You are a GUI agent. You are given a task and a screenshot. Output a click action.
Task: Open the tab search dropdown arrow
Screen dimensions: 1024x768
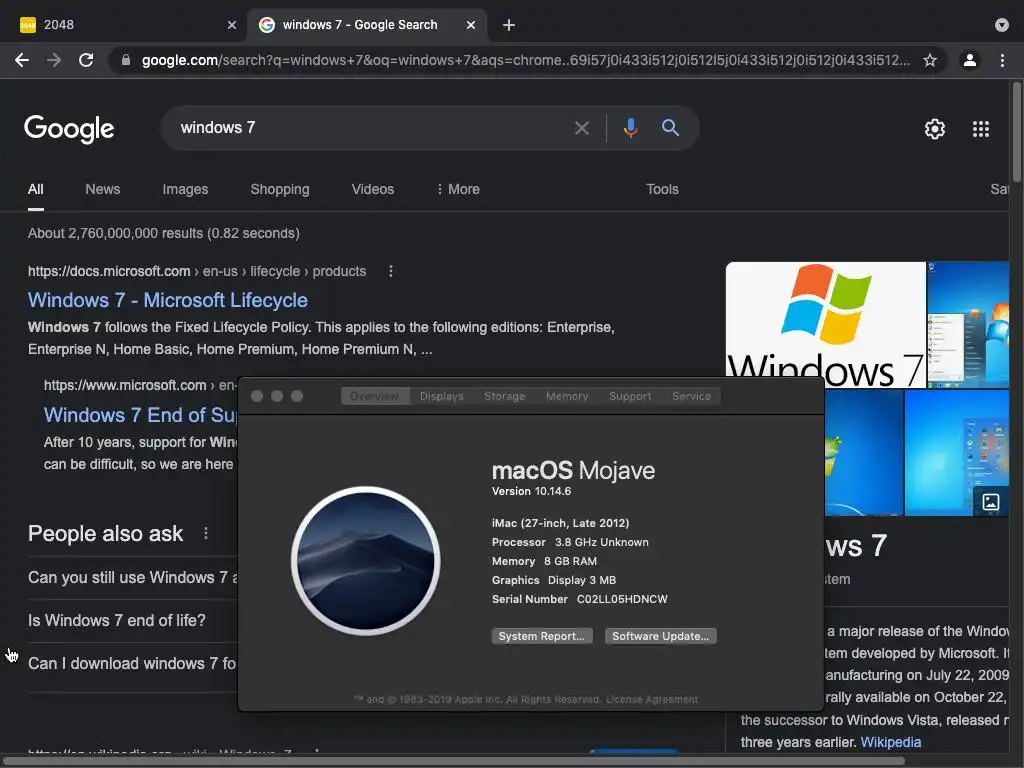(x=1001, y=25)
